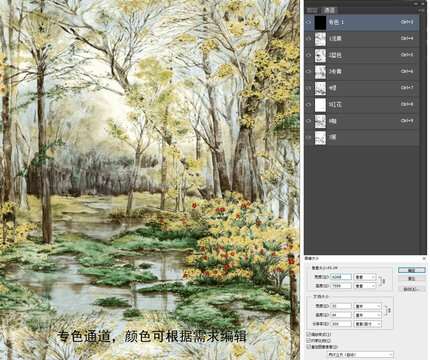The image size is (430, 360).
Task: Toggle the 缩放样式 scale styles checkbox
Action: click(309, 334)
